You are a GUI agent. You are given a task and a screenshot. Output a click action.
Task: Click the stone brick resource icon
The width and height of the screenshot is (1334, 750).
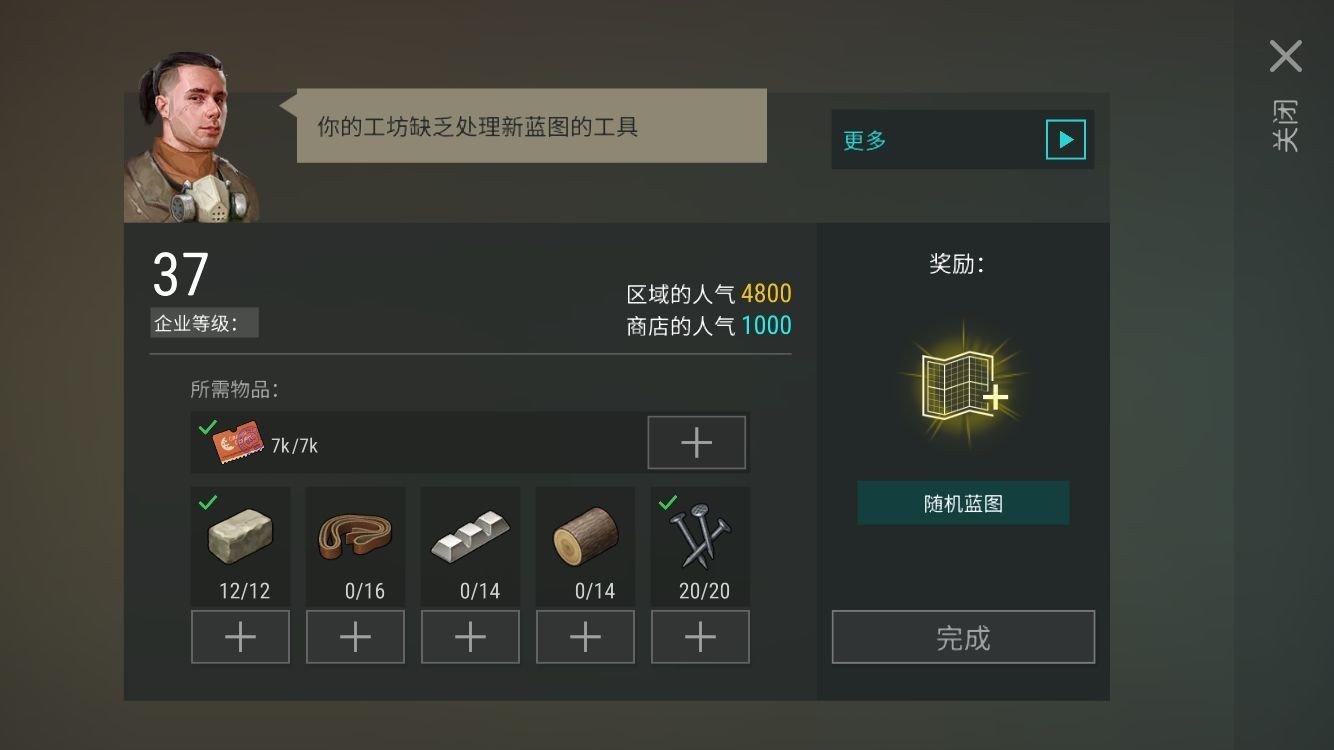click(240, 539)
